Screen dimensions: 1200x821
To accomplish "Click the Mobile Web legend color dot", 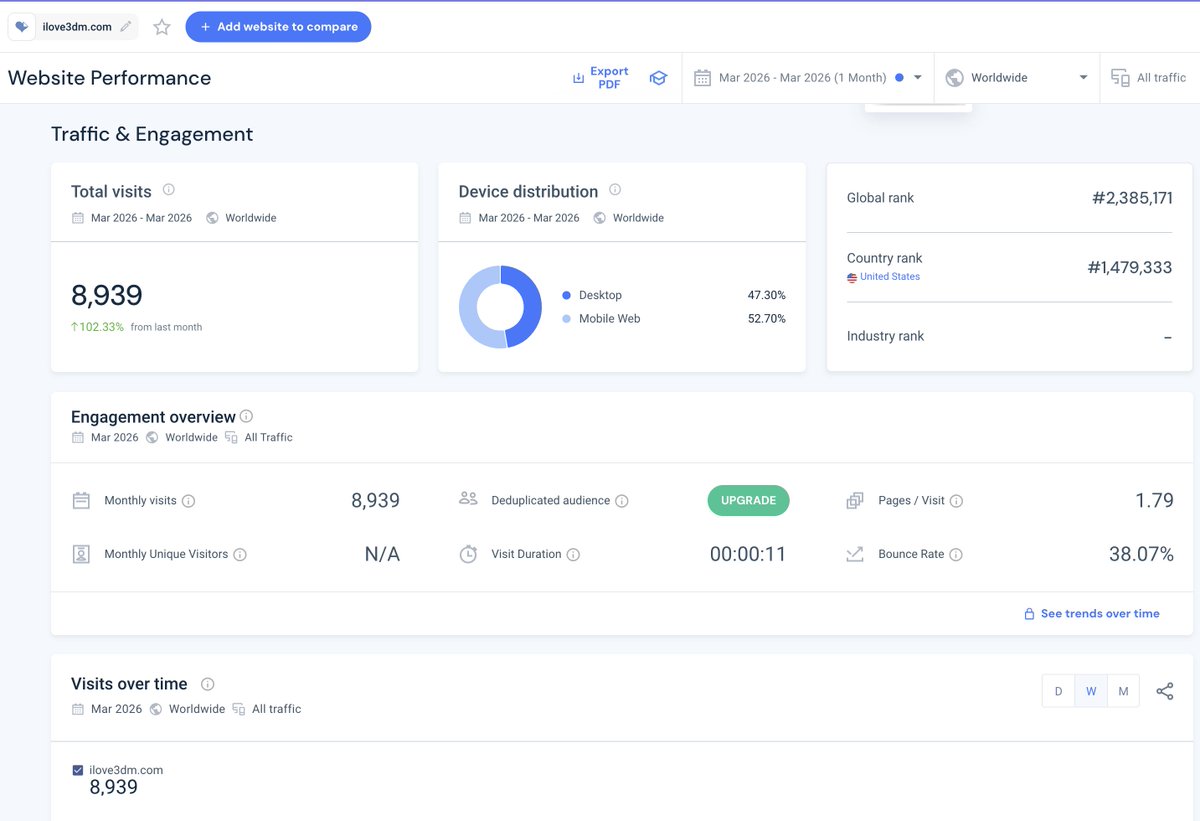I will 567,319.
